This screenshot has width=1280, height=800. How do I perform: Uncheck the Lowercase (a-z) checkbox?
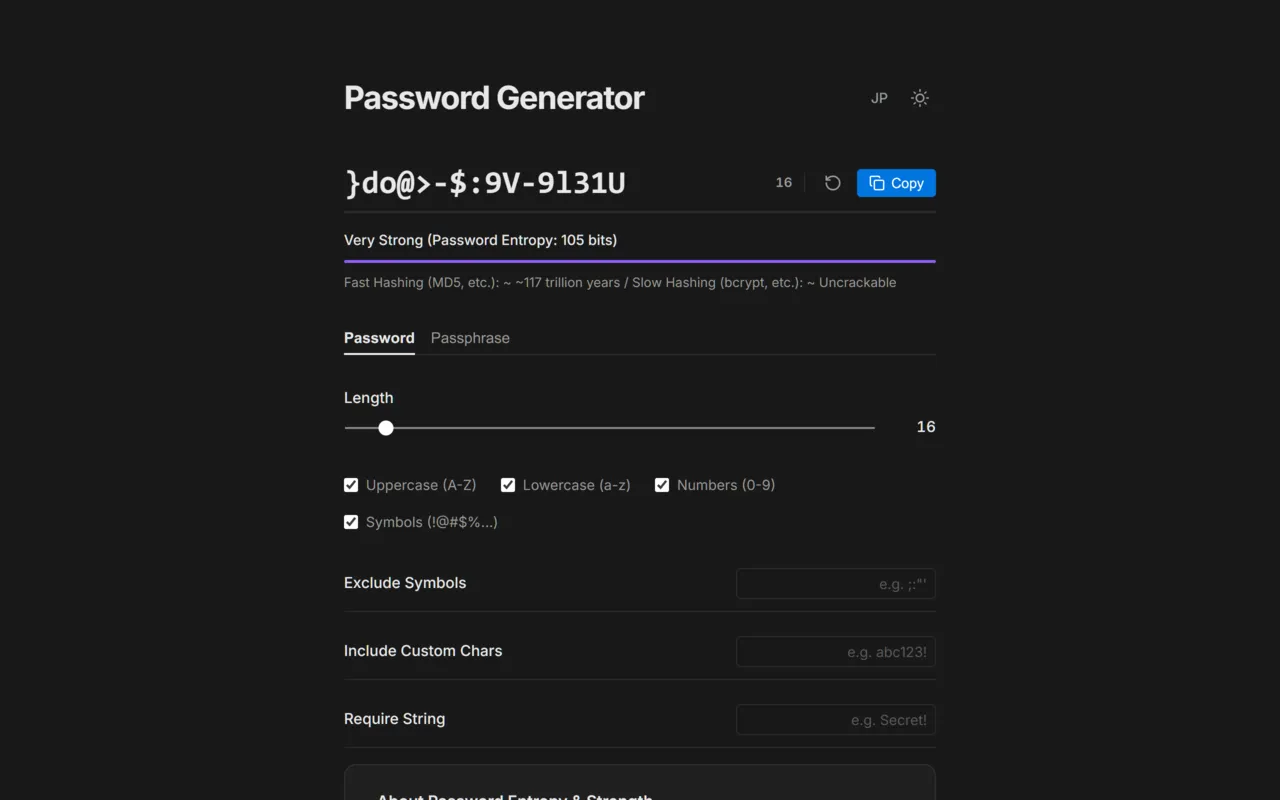click(508, 485)
